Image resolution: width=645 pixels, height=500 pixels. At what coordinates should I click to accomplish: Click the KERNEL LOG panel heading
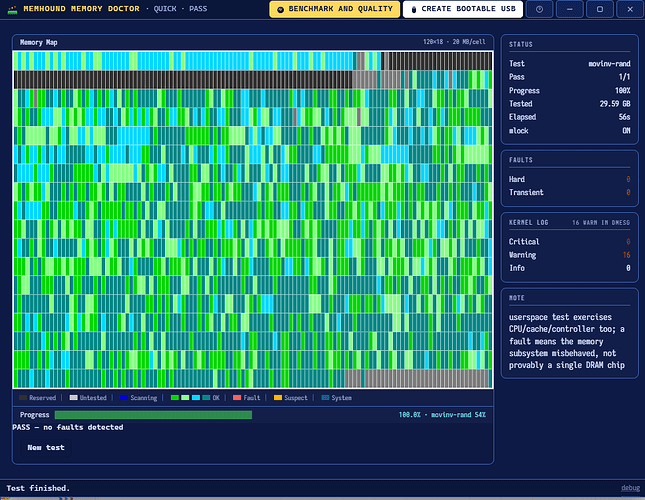click(529, 222)
